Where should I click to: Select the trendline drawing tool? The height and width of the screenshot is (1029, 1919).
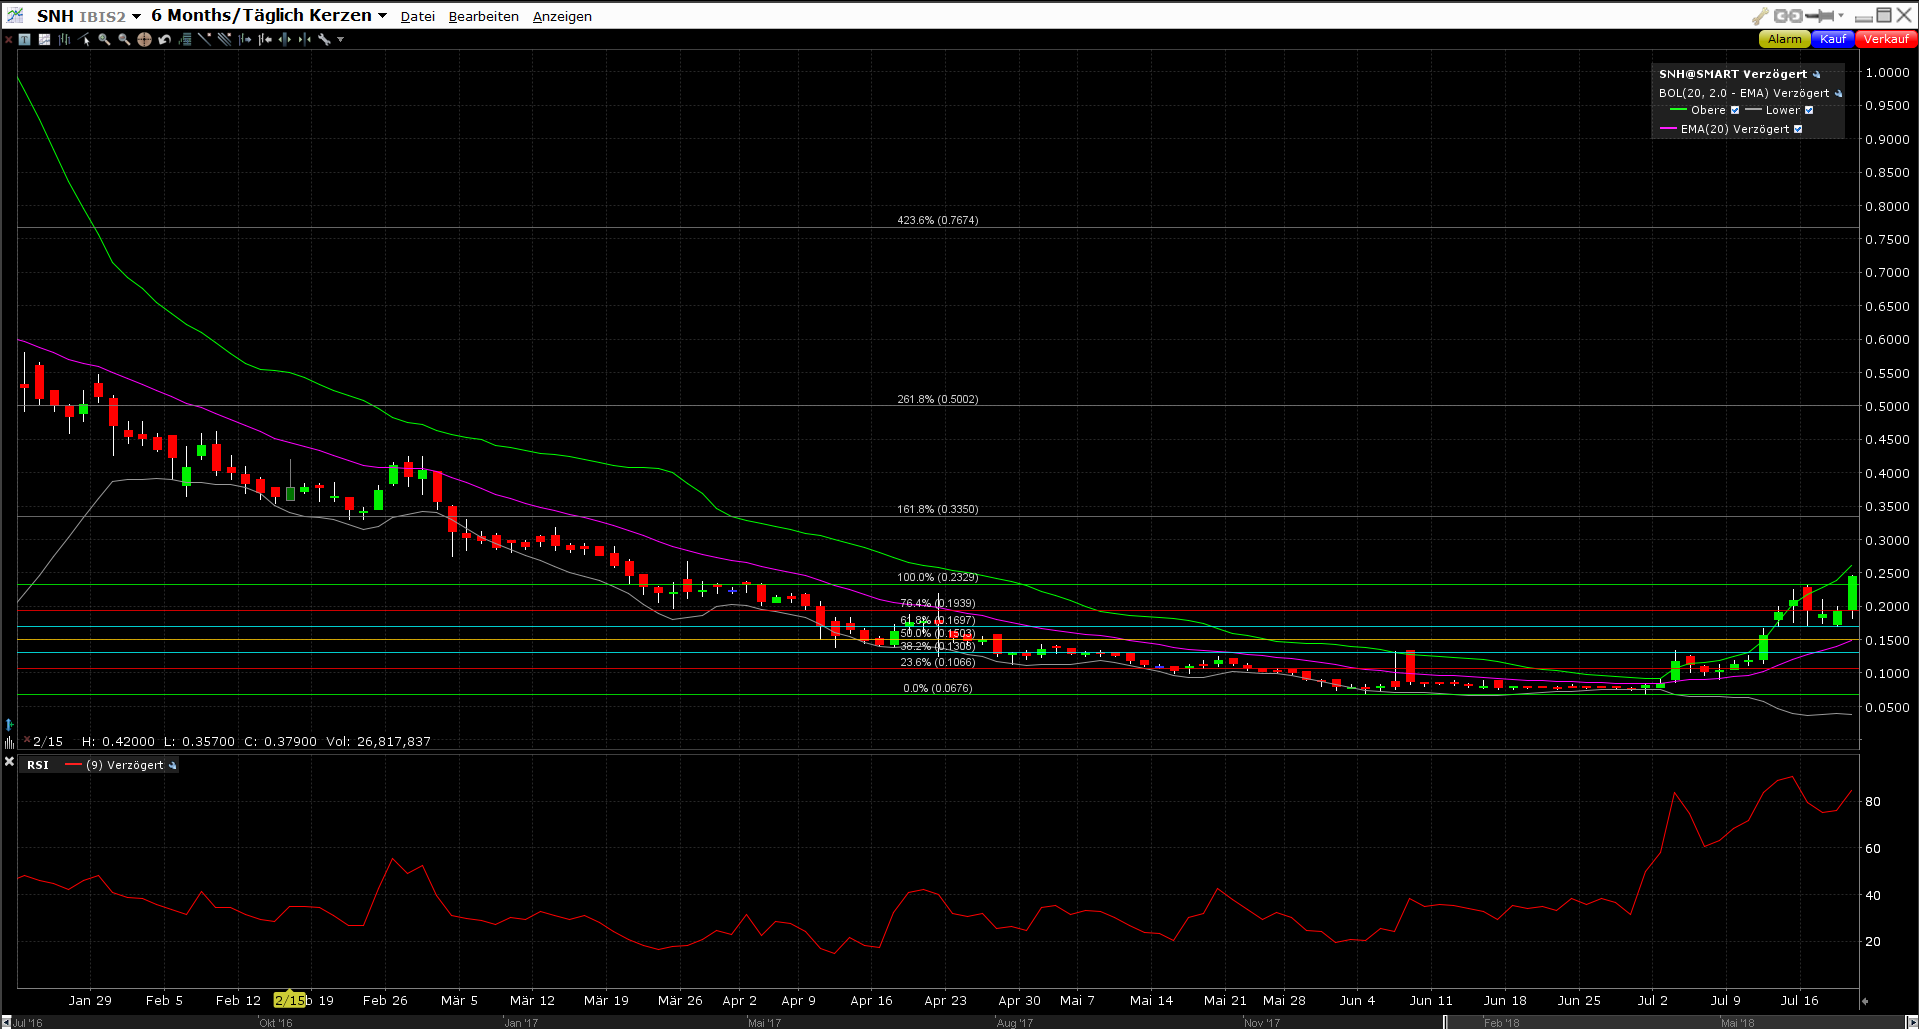point(204,40)
